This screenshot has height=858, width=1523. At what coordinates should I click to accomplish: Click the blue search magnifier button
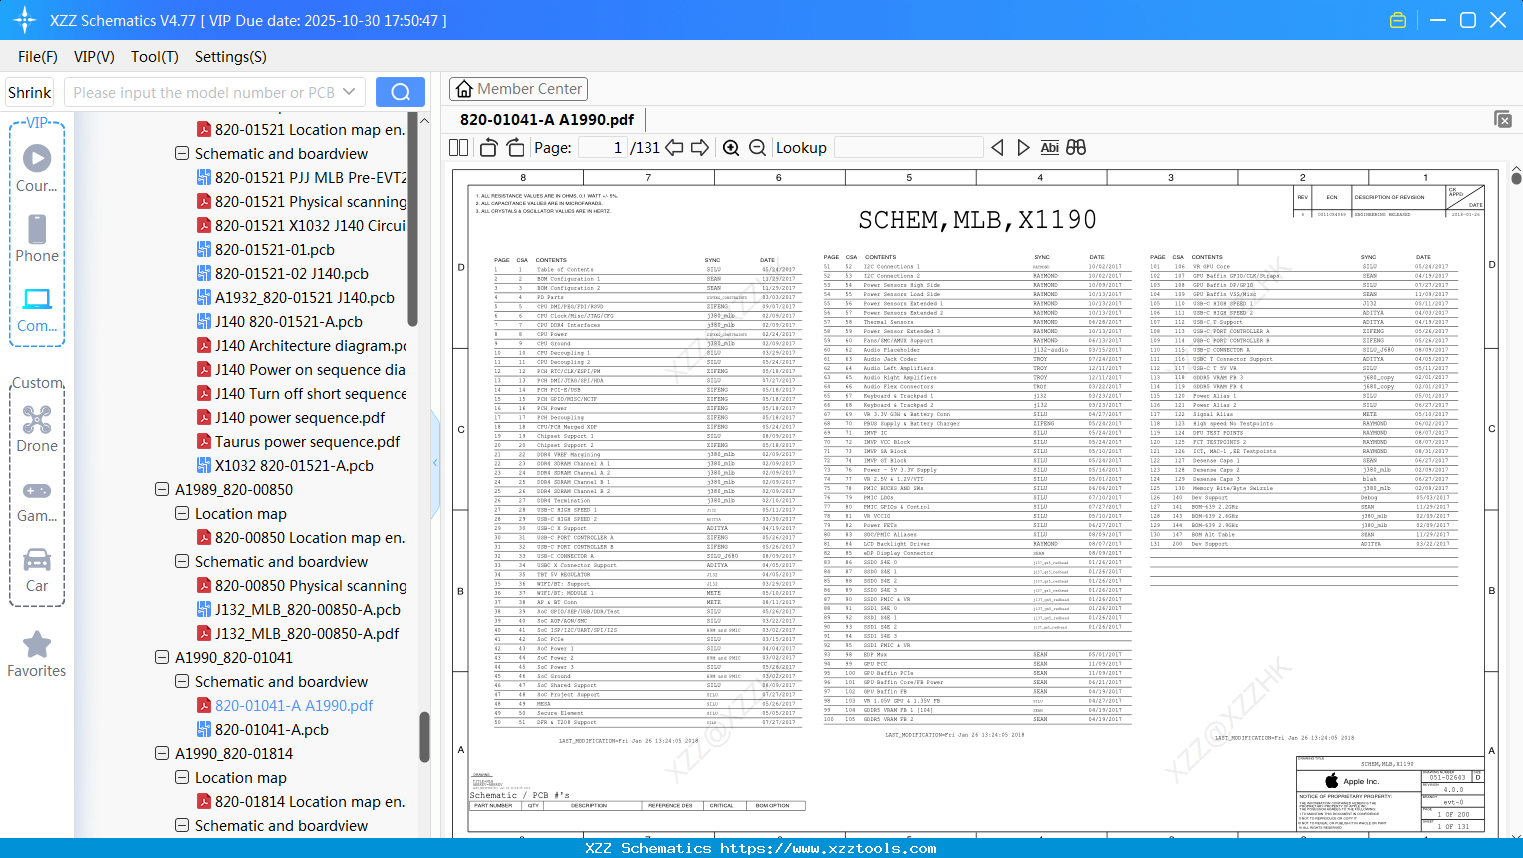tap(400, 92)
